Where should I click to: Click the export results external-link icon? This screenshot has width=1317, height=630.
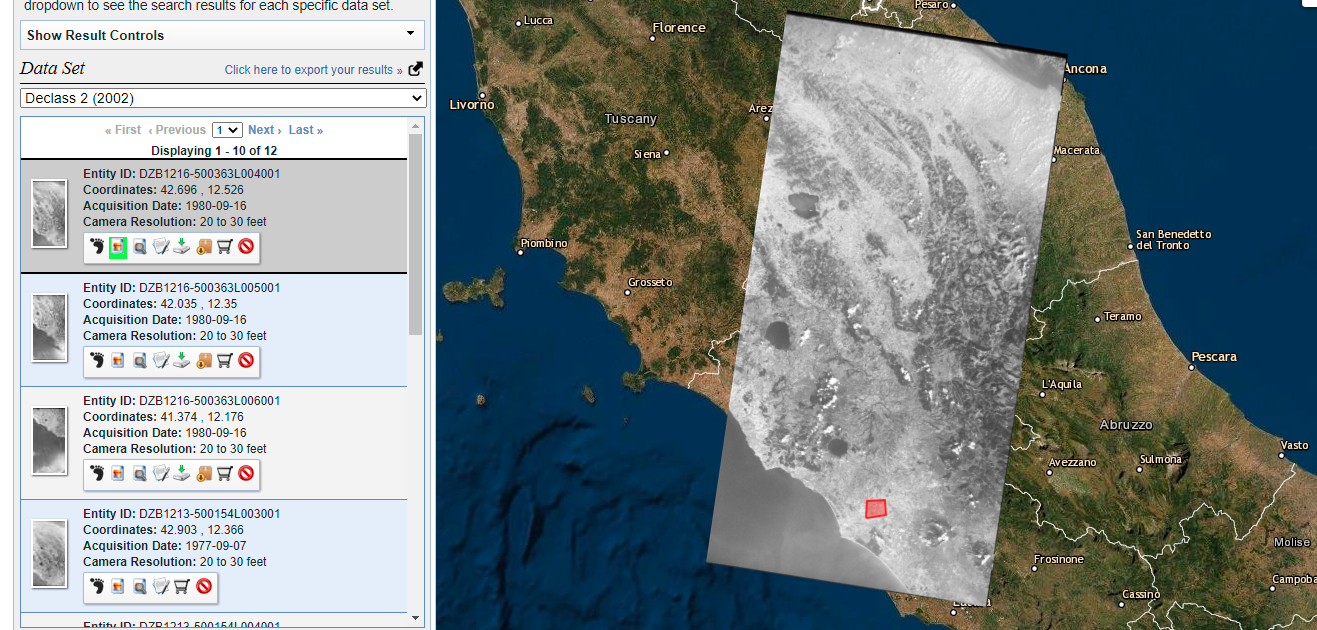click(x=416, y=69)
